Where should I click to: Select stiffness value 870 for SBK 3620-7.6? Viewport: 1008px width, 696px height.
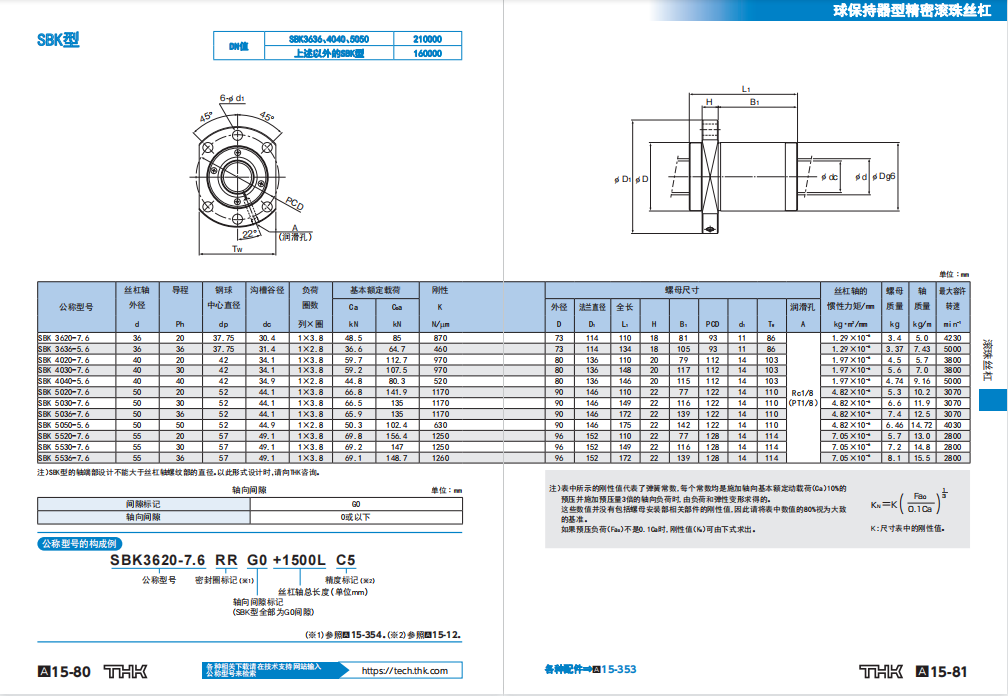coord(440,338)
